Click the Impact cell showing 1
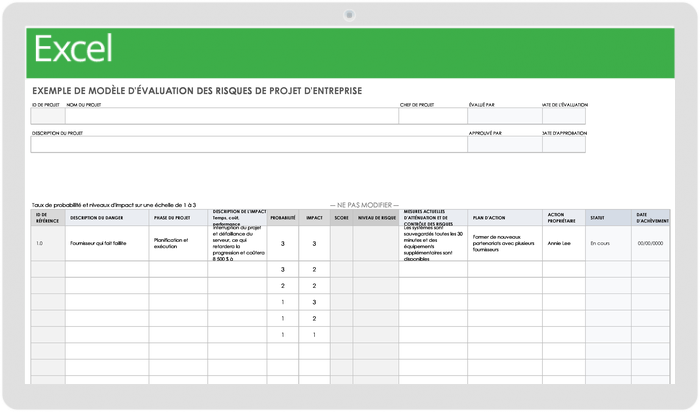 314,335
